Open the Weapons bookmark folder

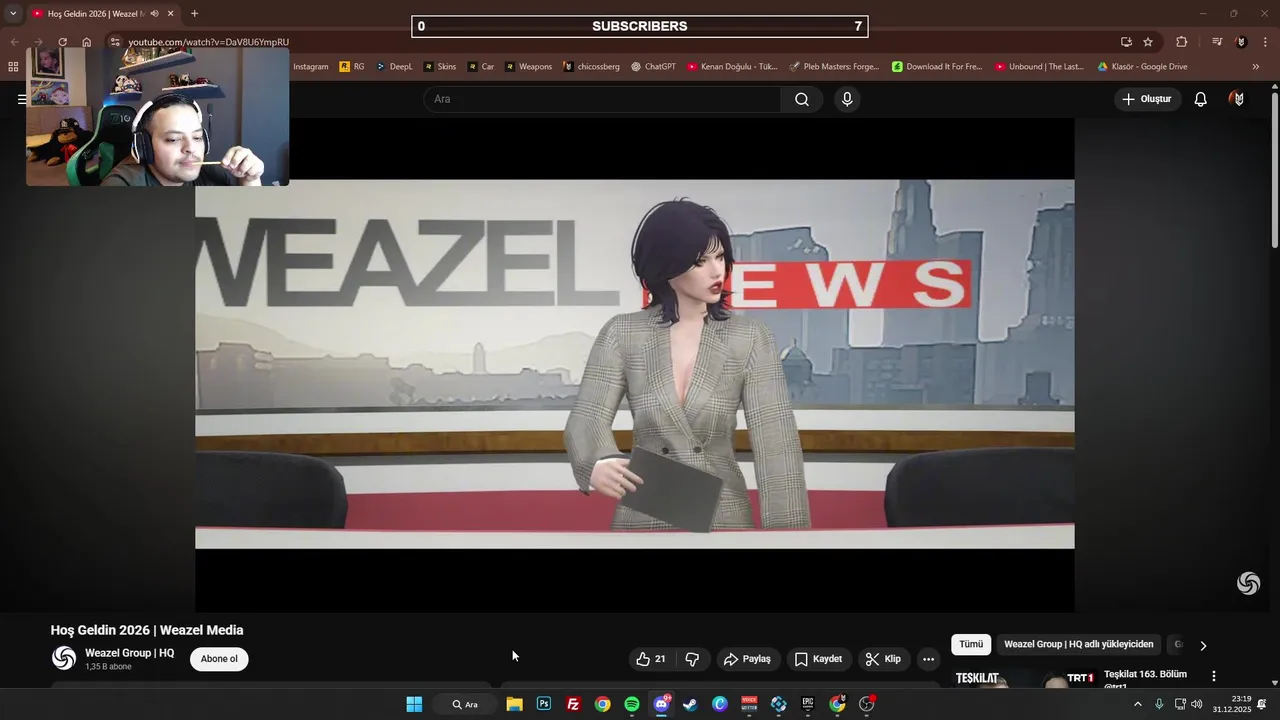click(x=528, y=67)
